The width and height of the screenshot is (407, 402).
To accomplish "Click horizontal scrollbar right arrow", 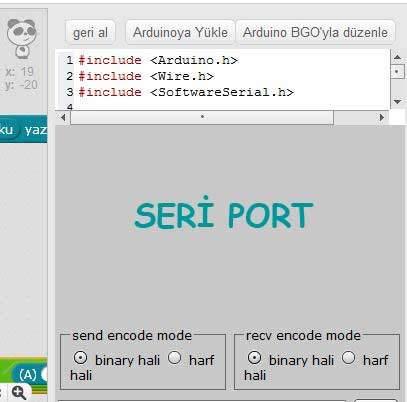I will (x=382, y=117).
